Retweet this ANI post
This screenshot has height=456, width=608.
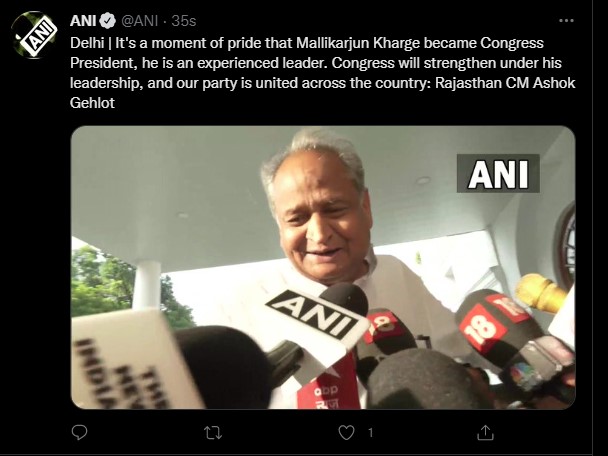pos(213,433)
